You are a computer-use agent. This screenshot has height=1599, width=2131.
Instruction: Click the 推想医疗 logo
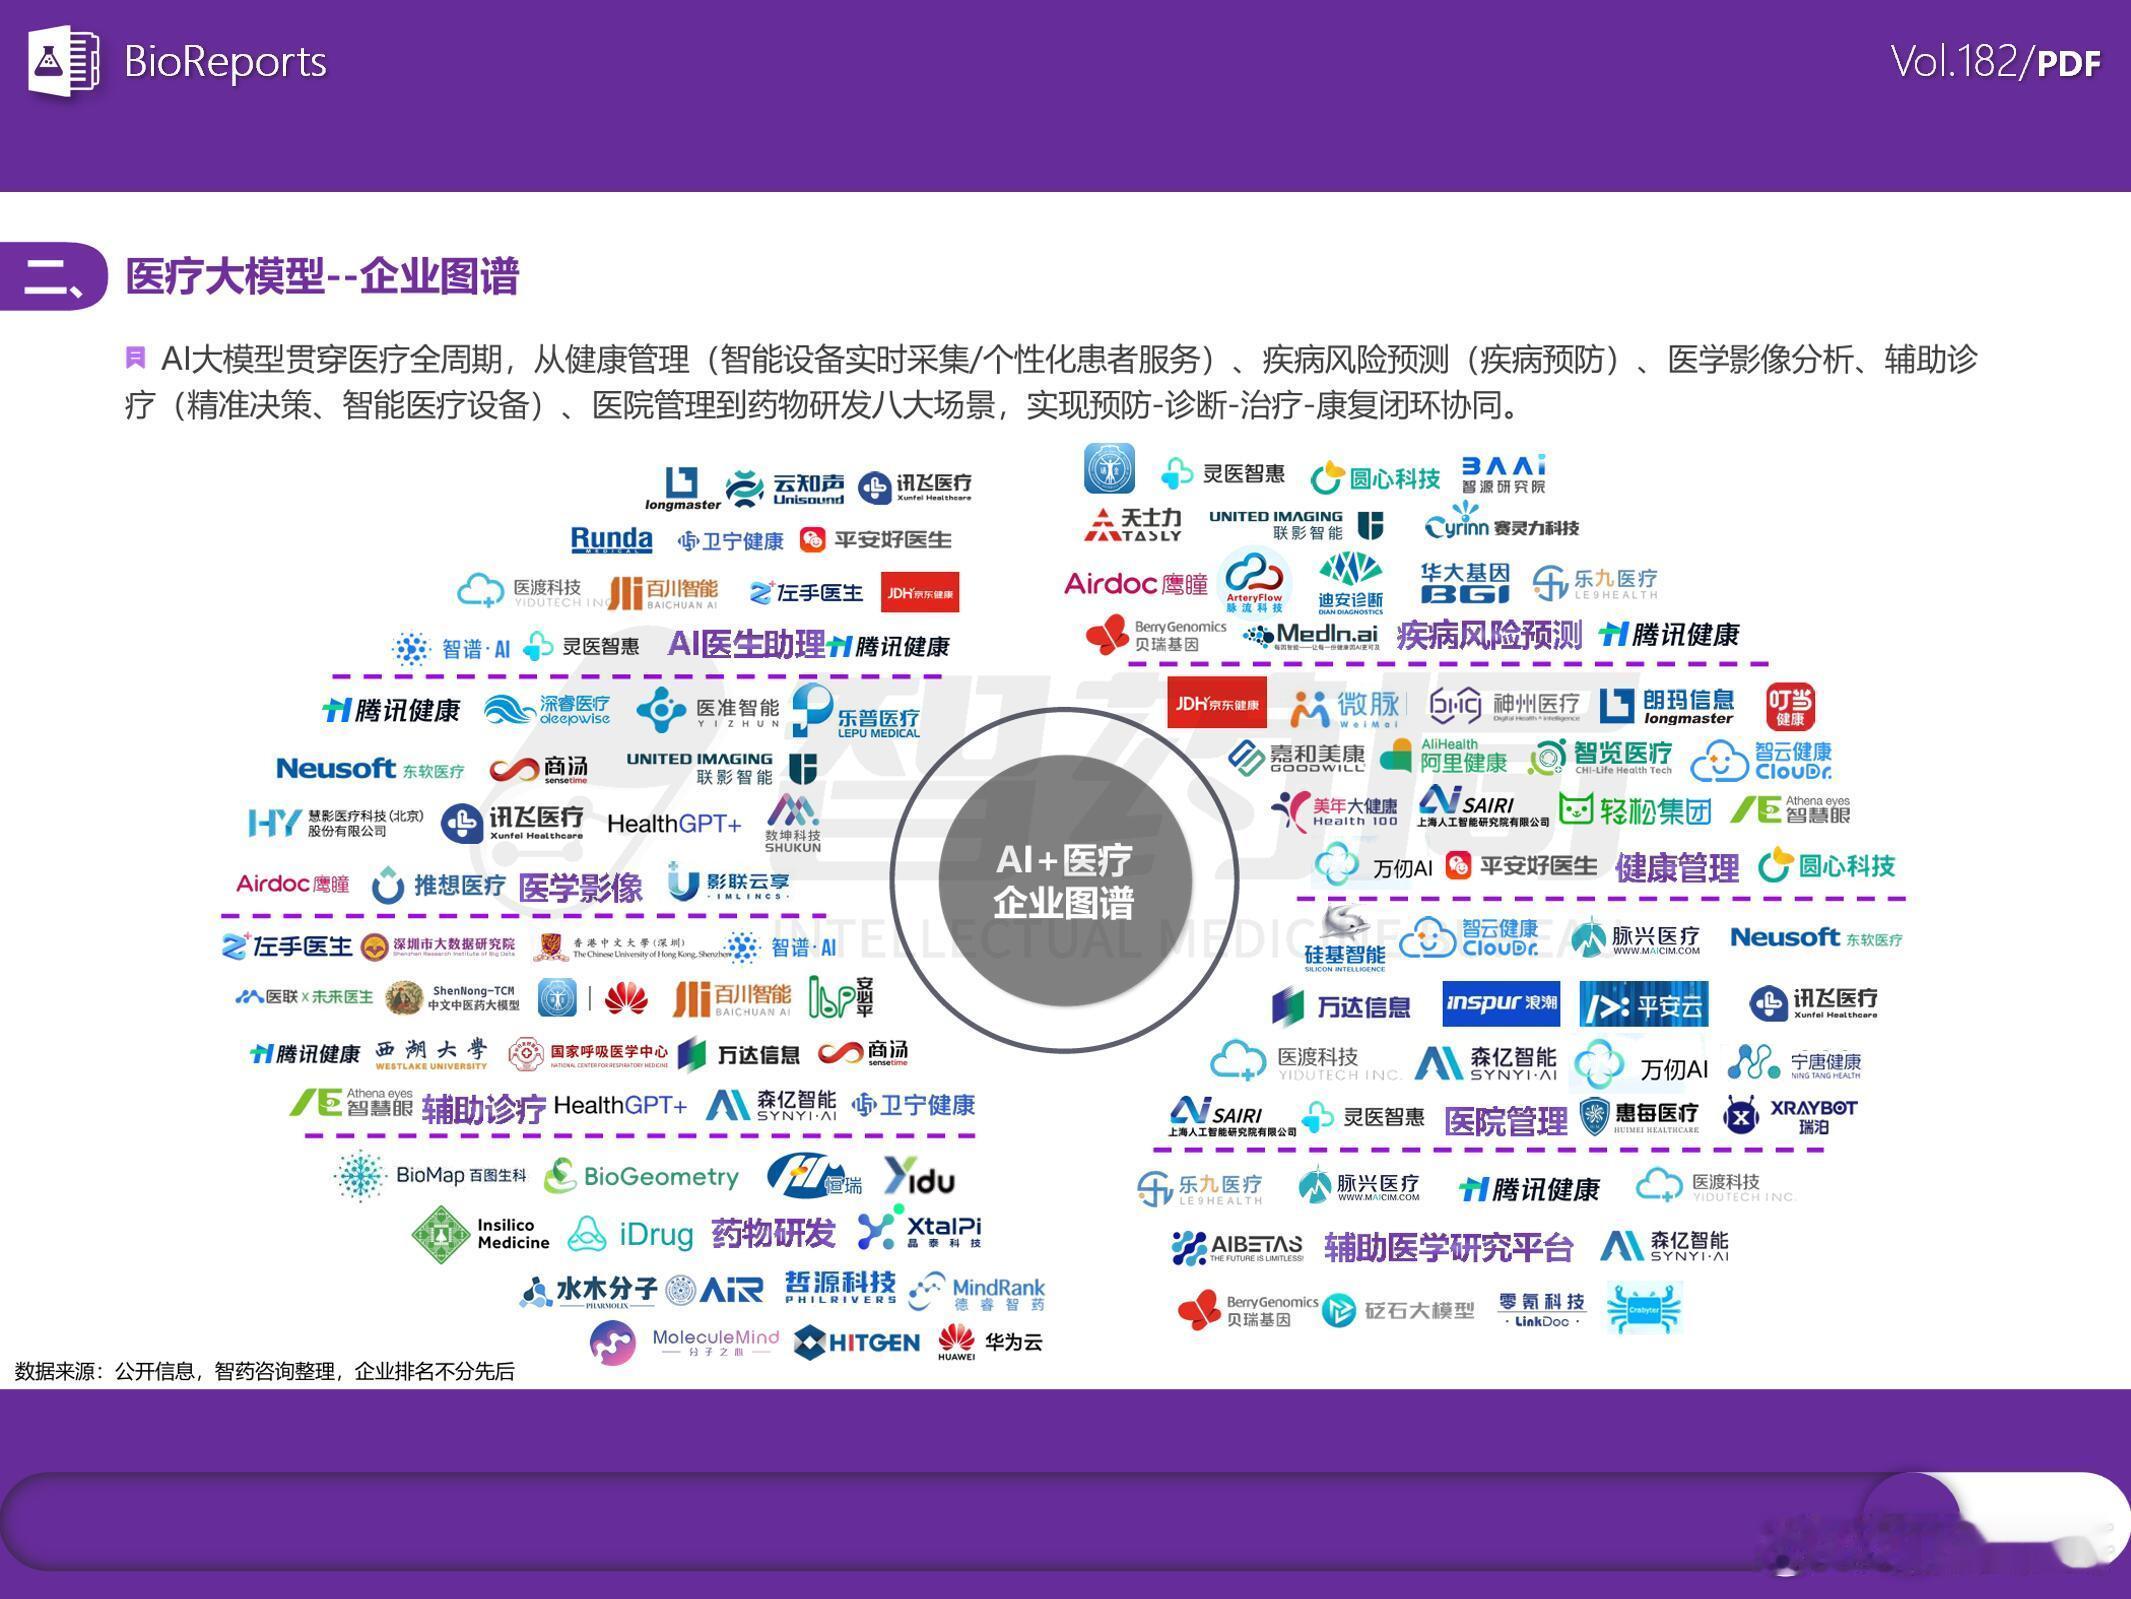click(438, 885)
